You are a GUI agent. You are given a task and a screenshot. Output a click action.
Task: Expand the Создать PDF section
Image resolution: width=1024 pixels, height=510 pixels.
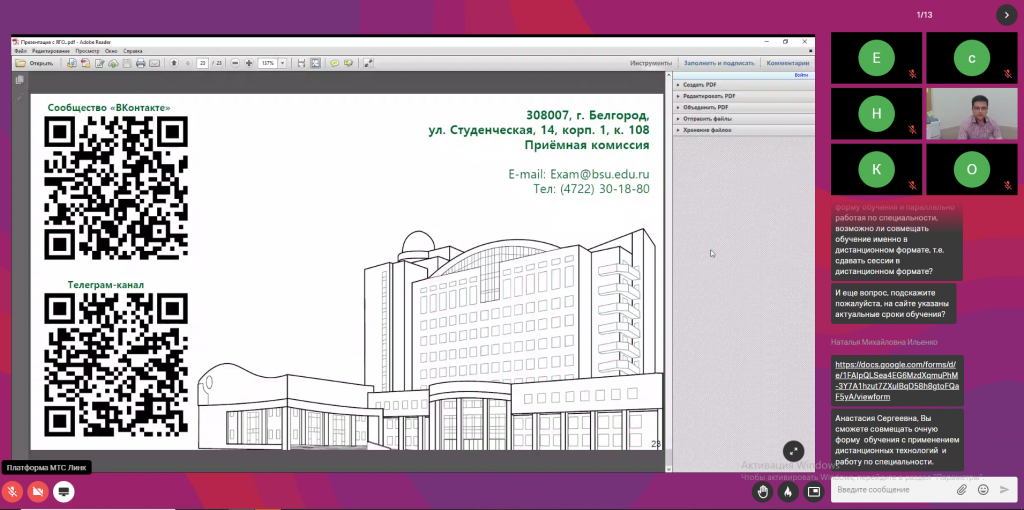[x=744, y=85]
